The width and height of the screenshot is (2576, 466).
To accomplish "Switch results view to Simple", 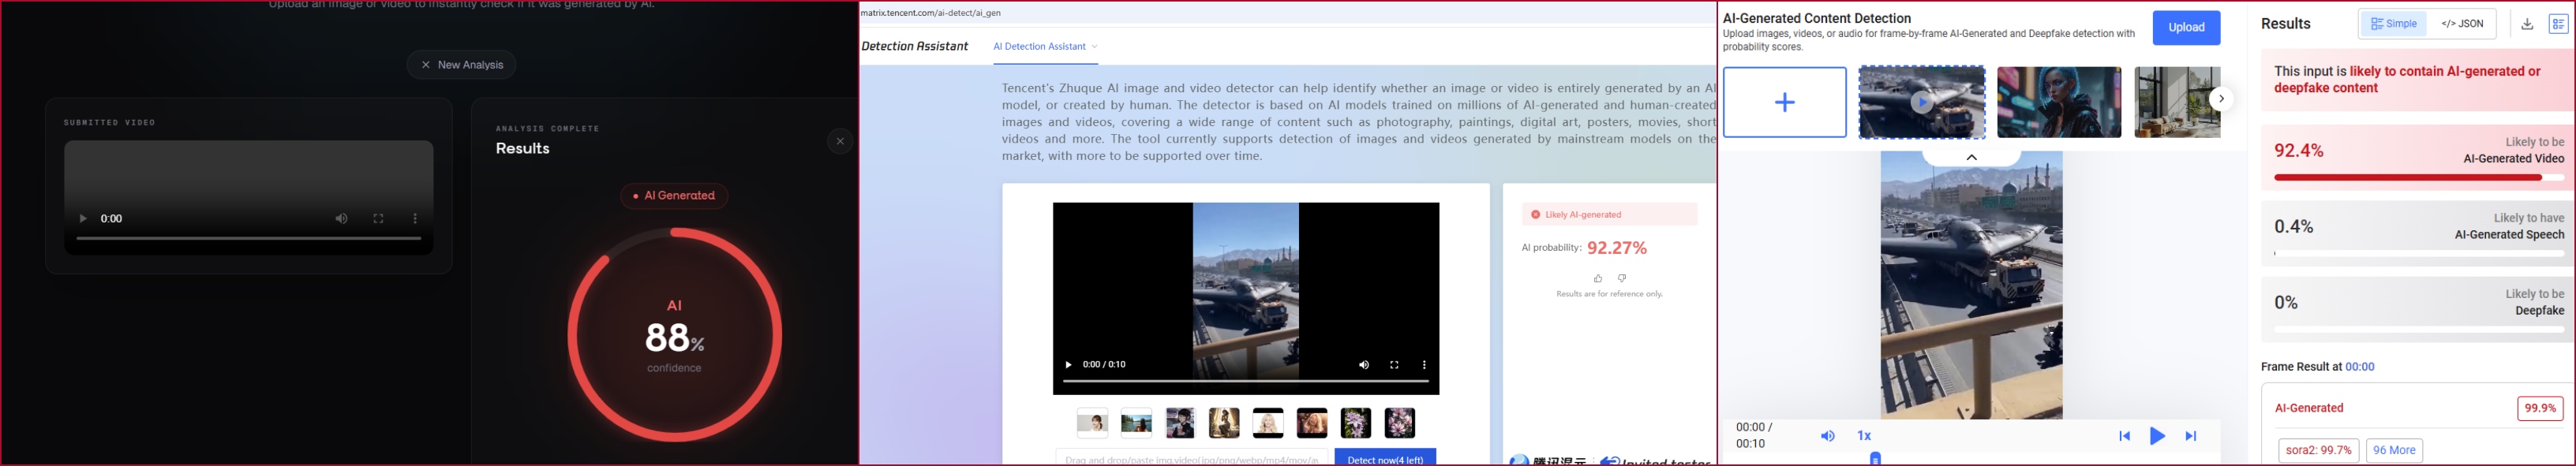I will (x=2393, y=25).
